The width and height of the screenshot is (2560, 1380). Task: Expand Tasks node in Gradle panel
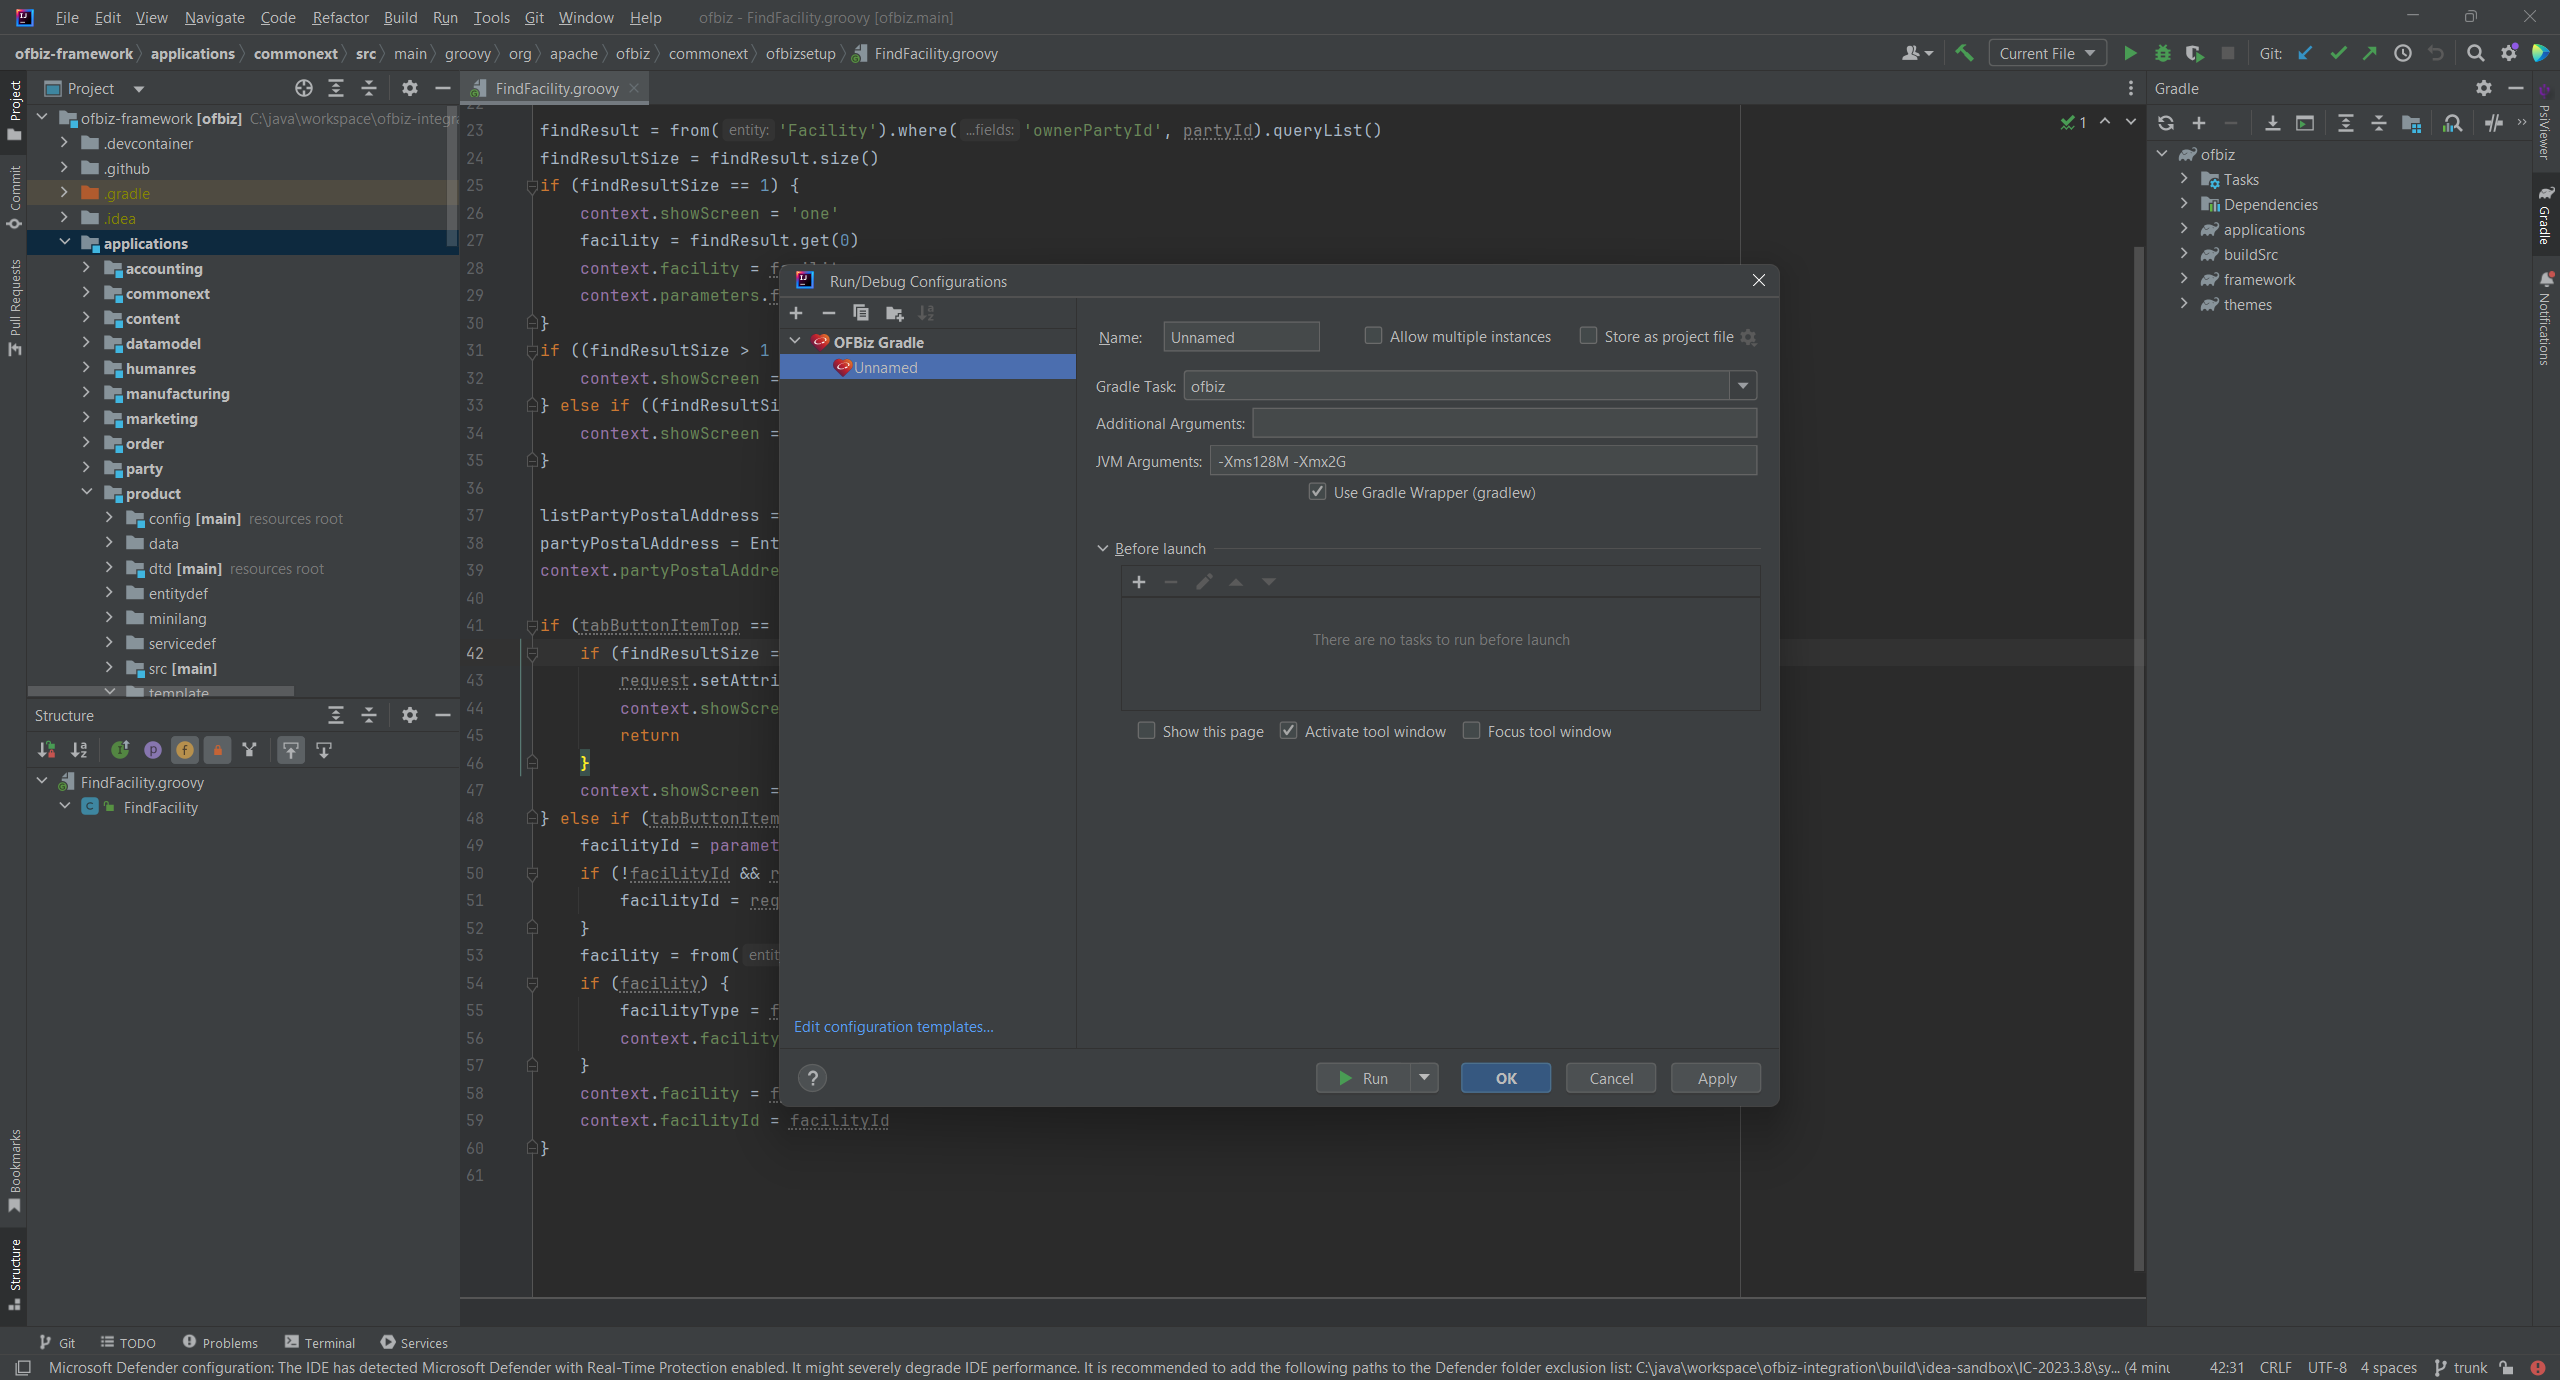[x=2184, y=179]
